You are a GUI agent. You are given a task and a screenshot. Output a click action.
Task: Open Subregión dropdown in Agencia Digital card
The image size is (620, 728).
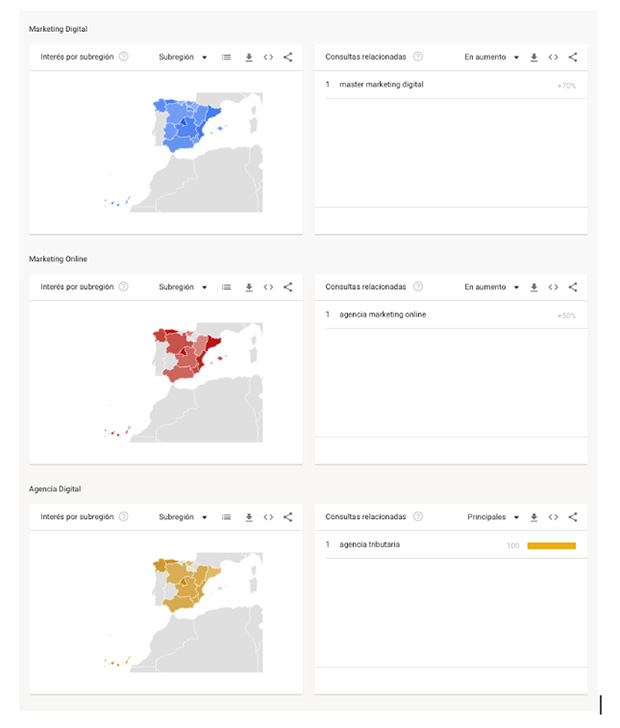click(183, 517)
